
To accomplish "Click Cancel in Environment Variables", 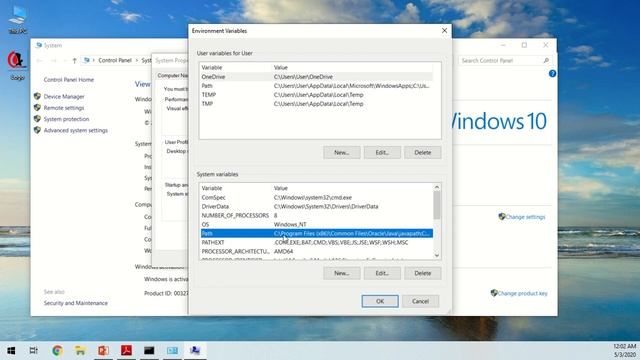I will pyautogui.click(x=420, y=301).
